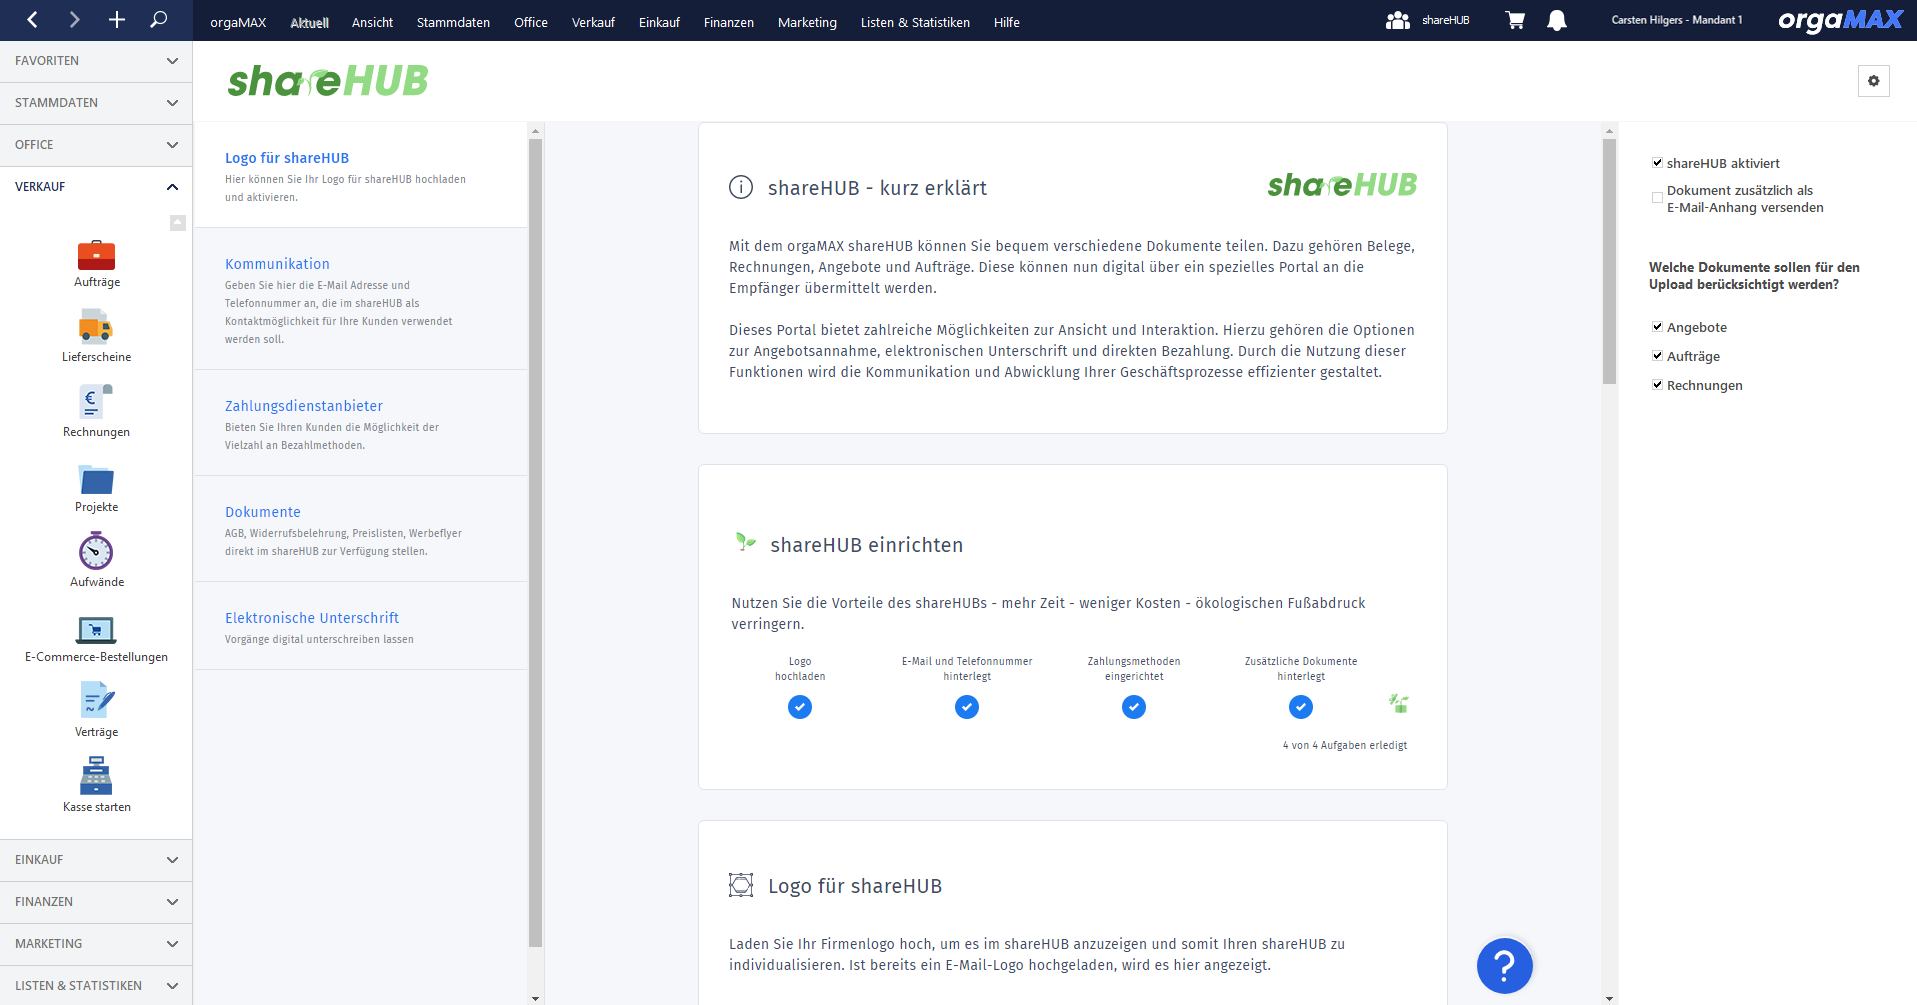Expand the STAMMDATEN sidebar section
The height and width of the screenshot is (1005, 1917).
click(96, 103)
